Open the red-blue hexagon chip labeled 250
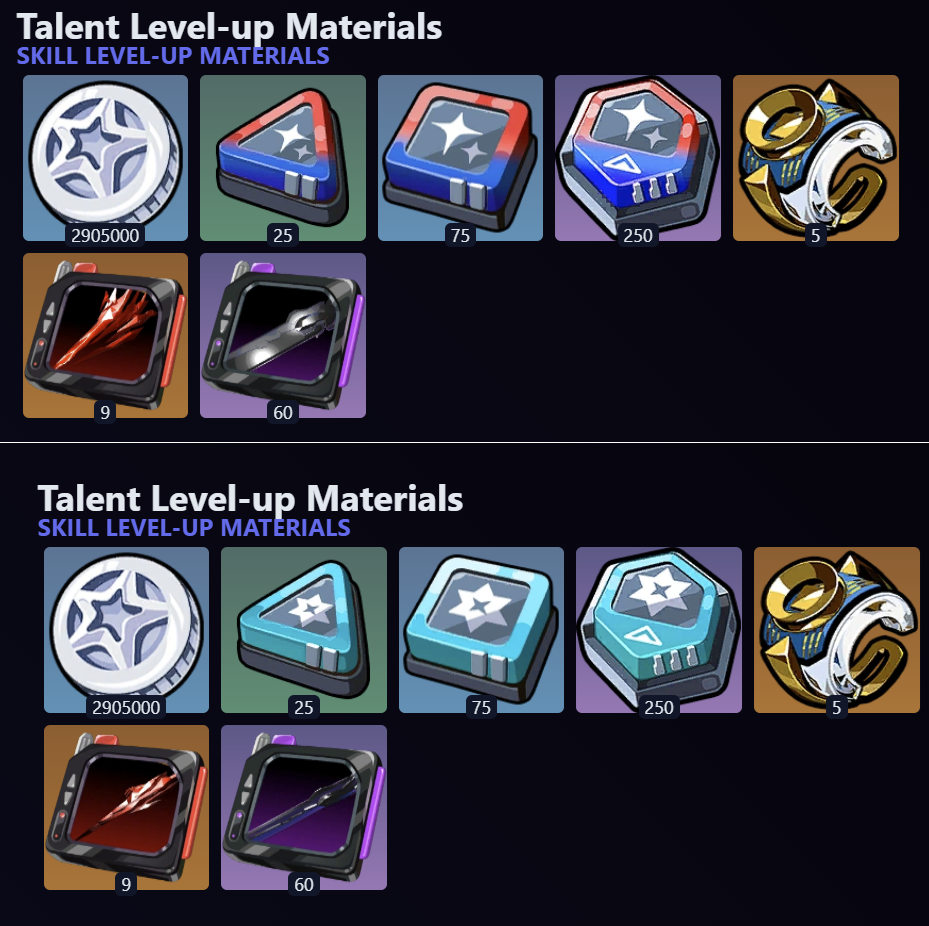This screenshot has width=929, height=926. tap(638, 158)
